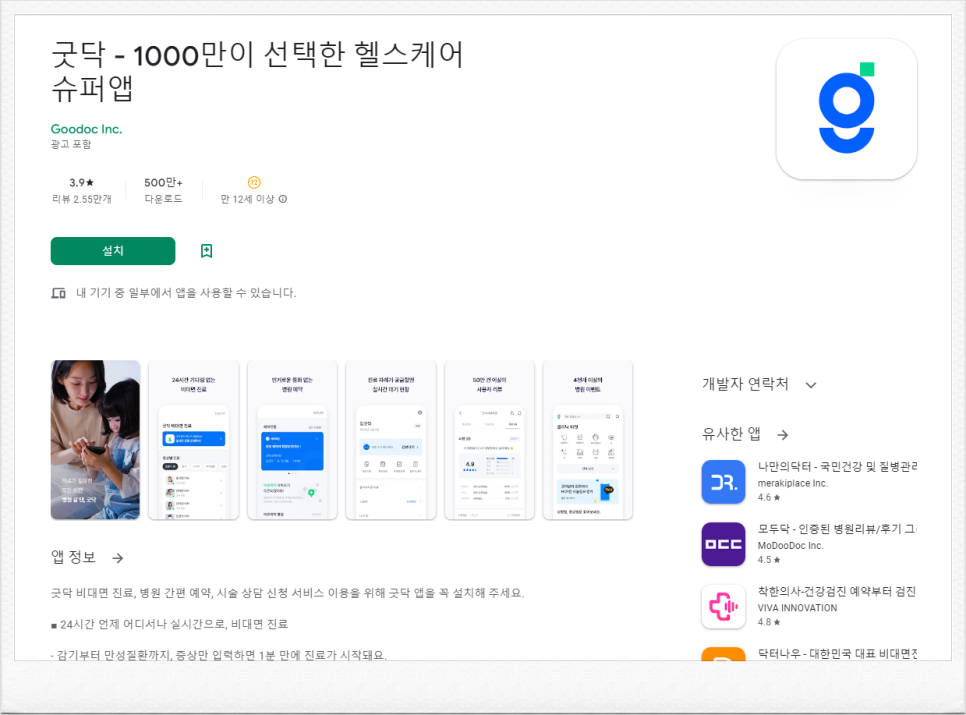Screen dimensions: 966x715
Task: Click the info icon beside 만 12세 이상
Action: [x=283, y=199]
